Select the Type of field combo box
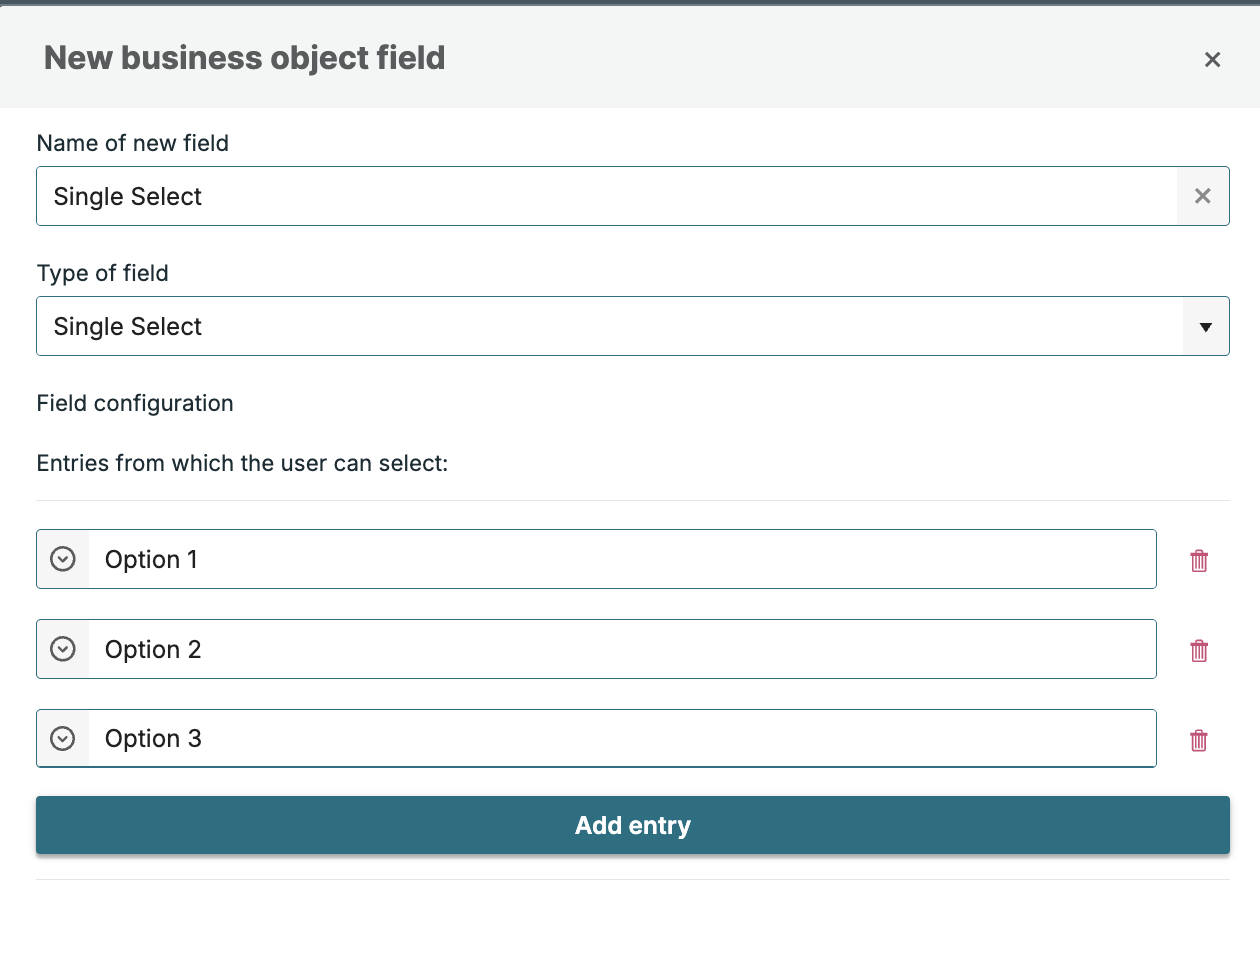Image resolution: width=1260 pixels, height=978 pixels. [633, 326]
